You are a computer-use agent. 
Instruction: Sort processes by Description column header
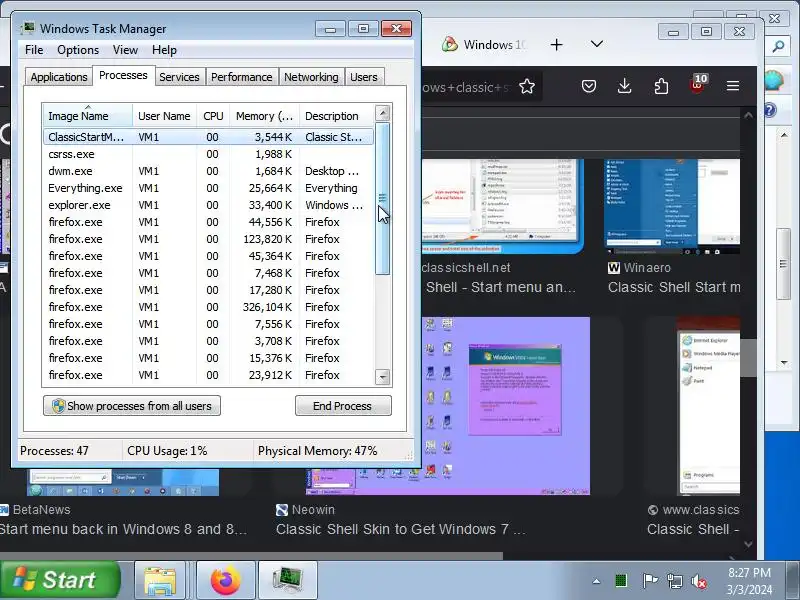(x=337, y=116)
